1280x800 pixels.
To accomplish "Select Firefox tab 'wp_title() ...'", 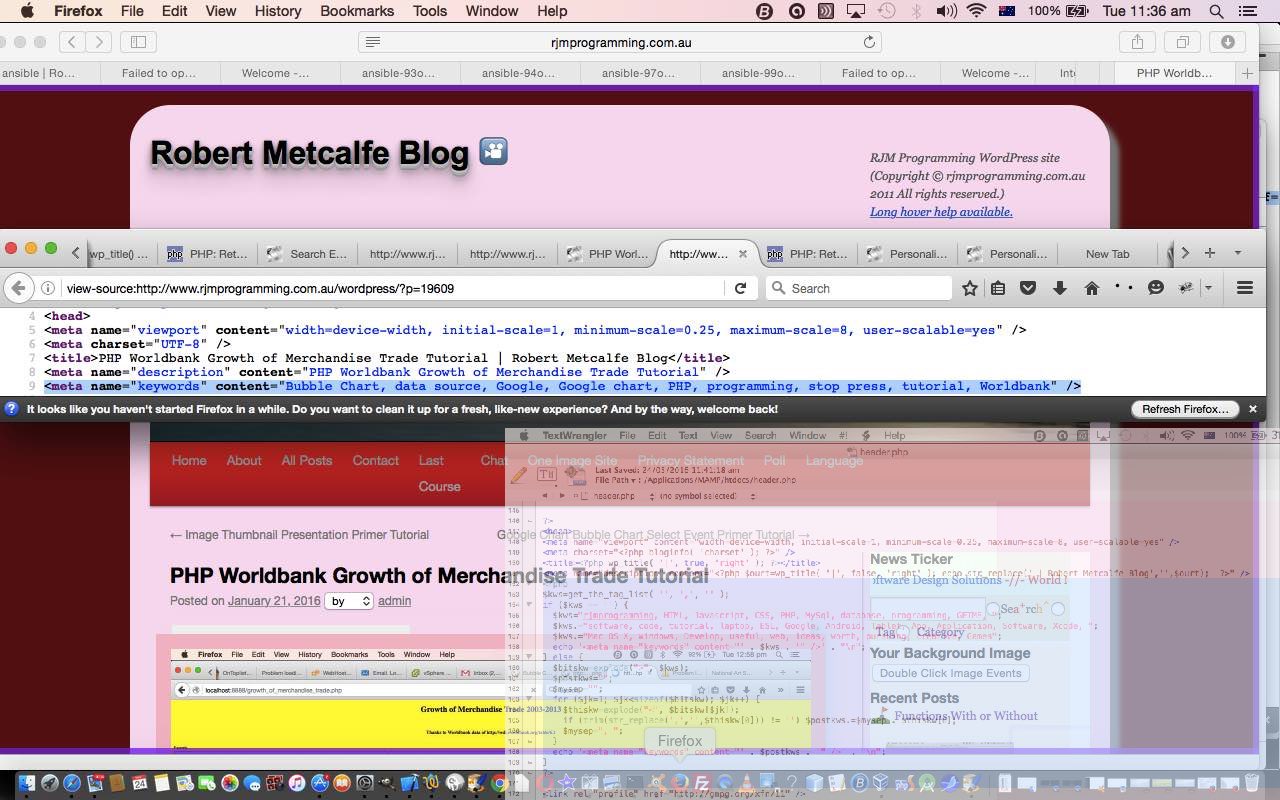I will (118, 254).
